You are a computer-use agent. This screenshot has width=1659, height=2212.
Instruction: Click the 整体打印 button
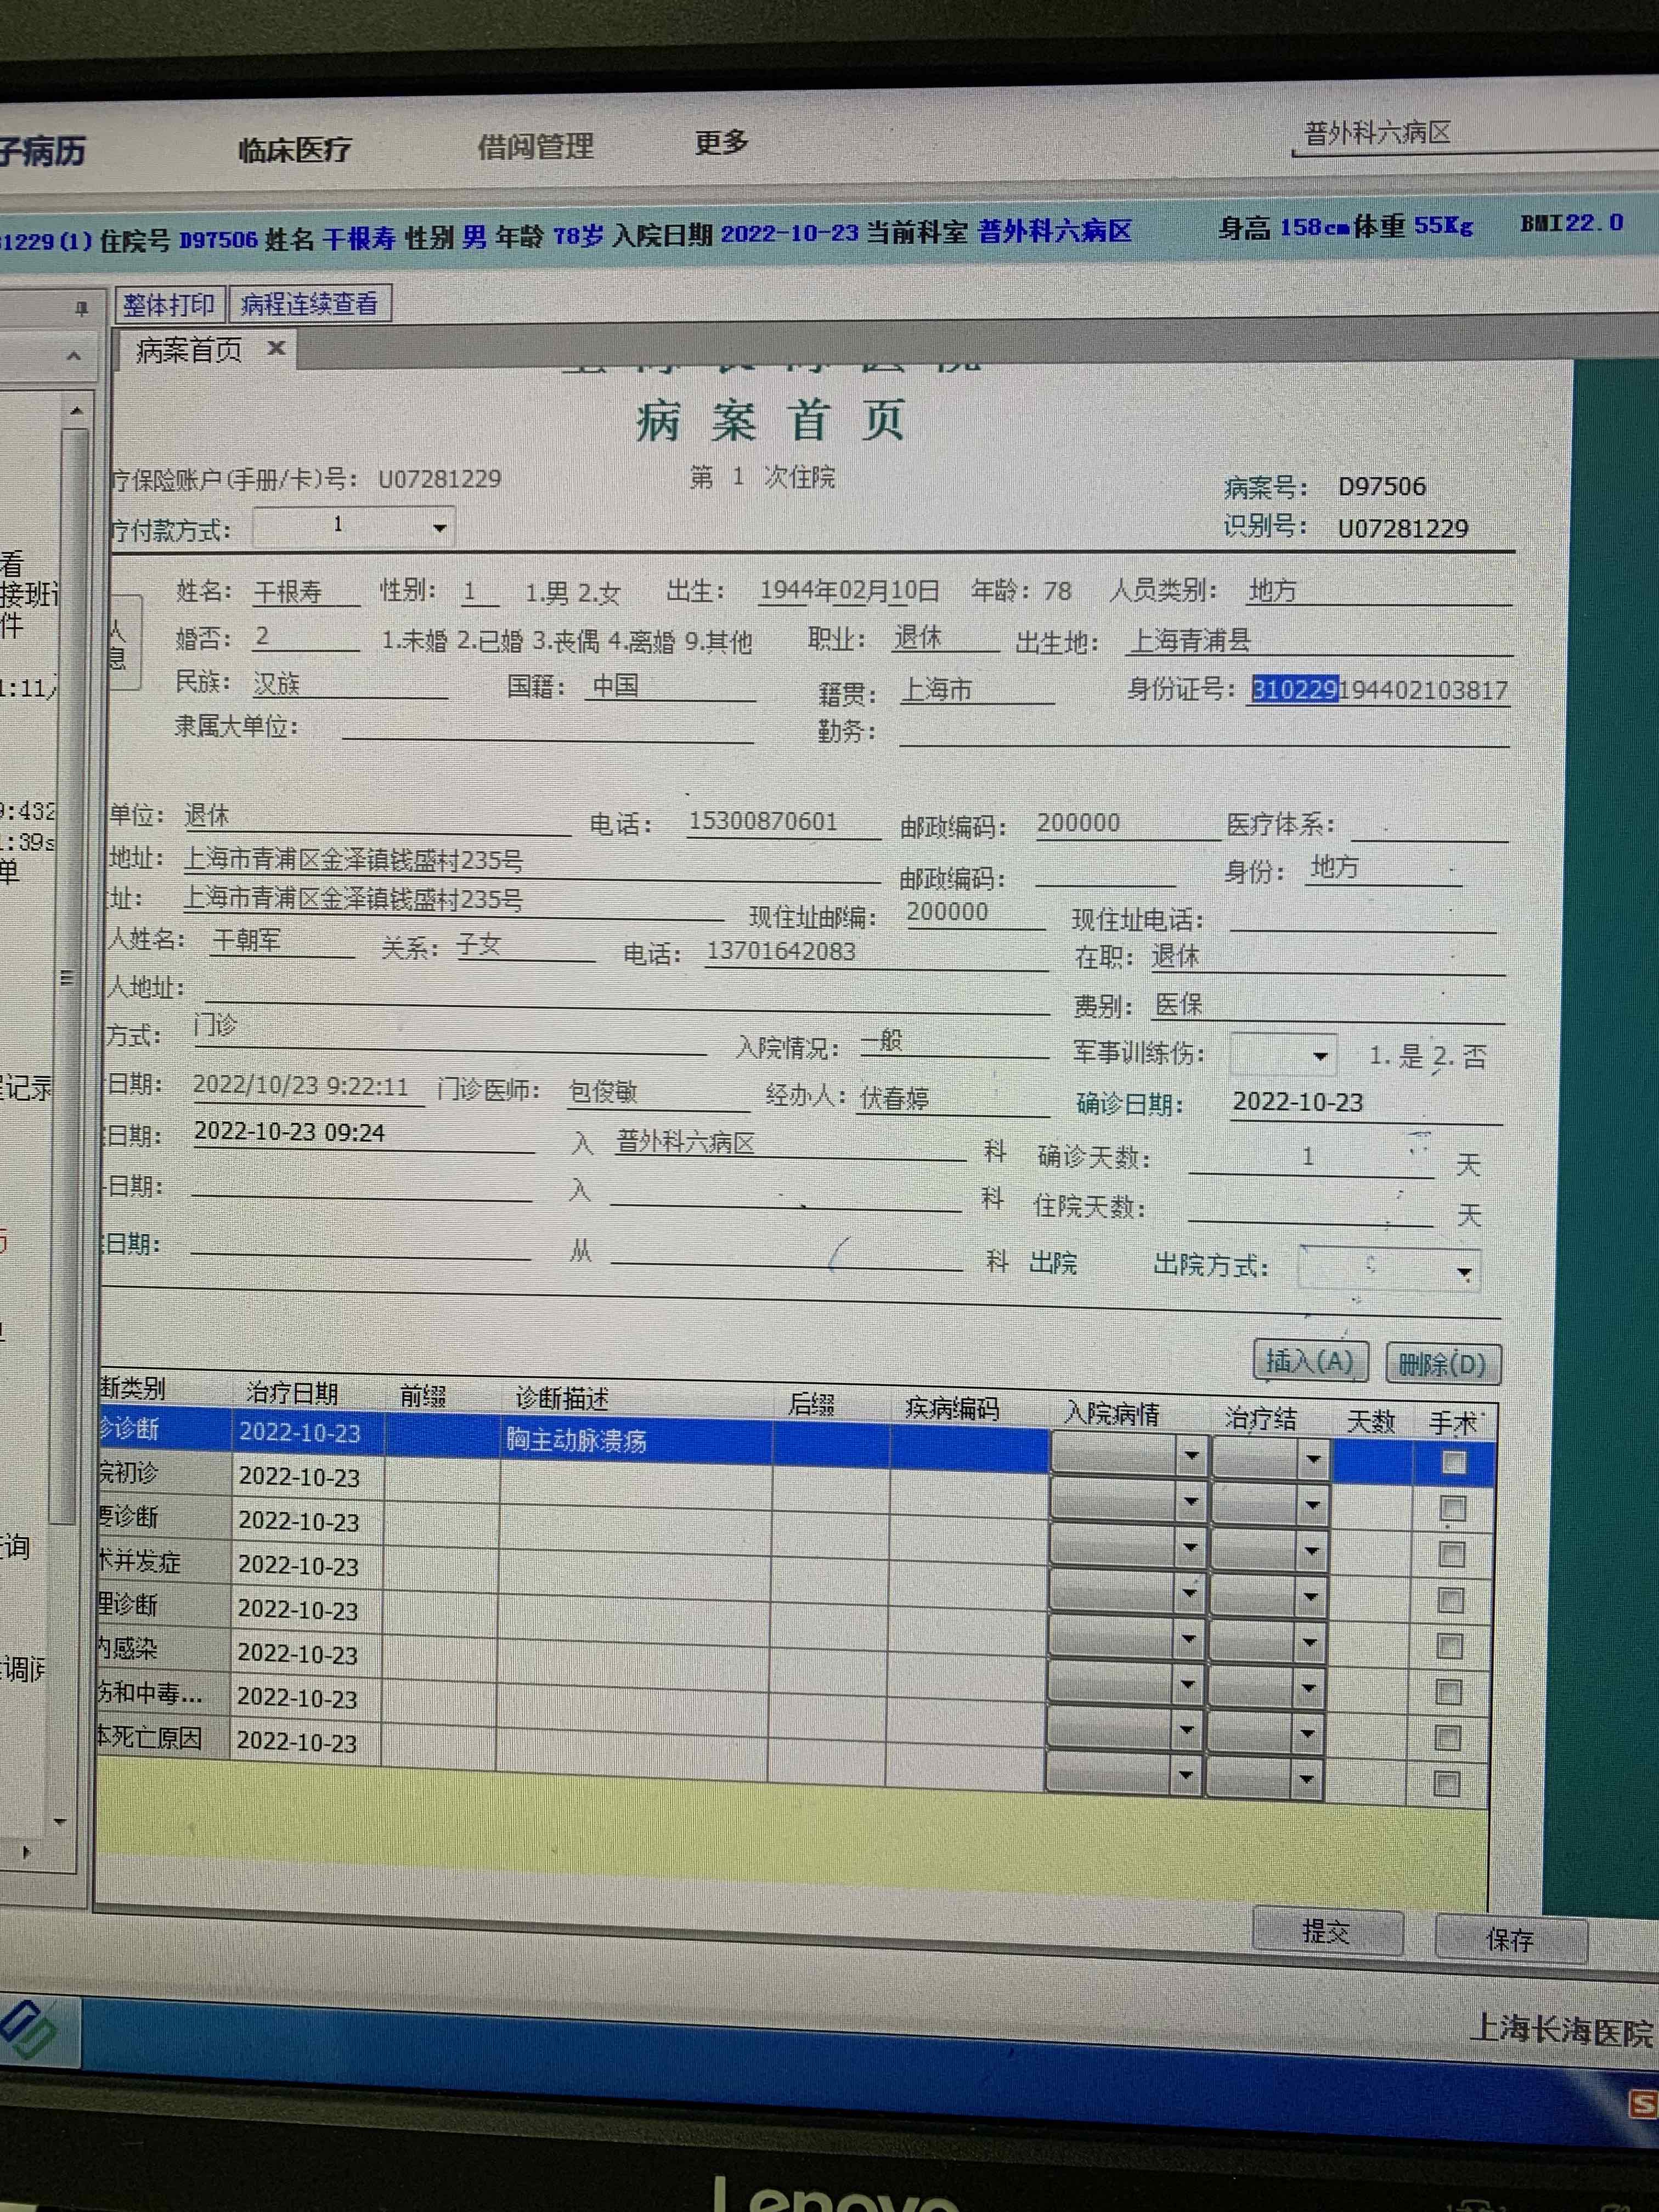point(168,304)
